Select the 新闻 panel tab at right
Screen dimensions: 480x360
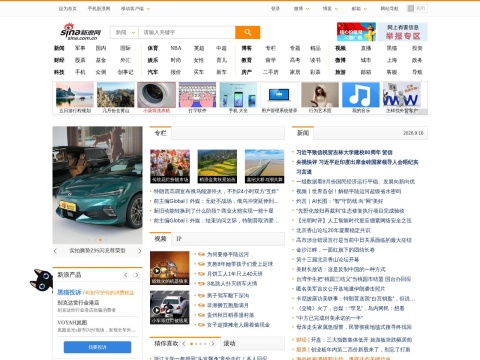(x=303, y=133)
